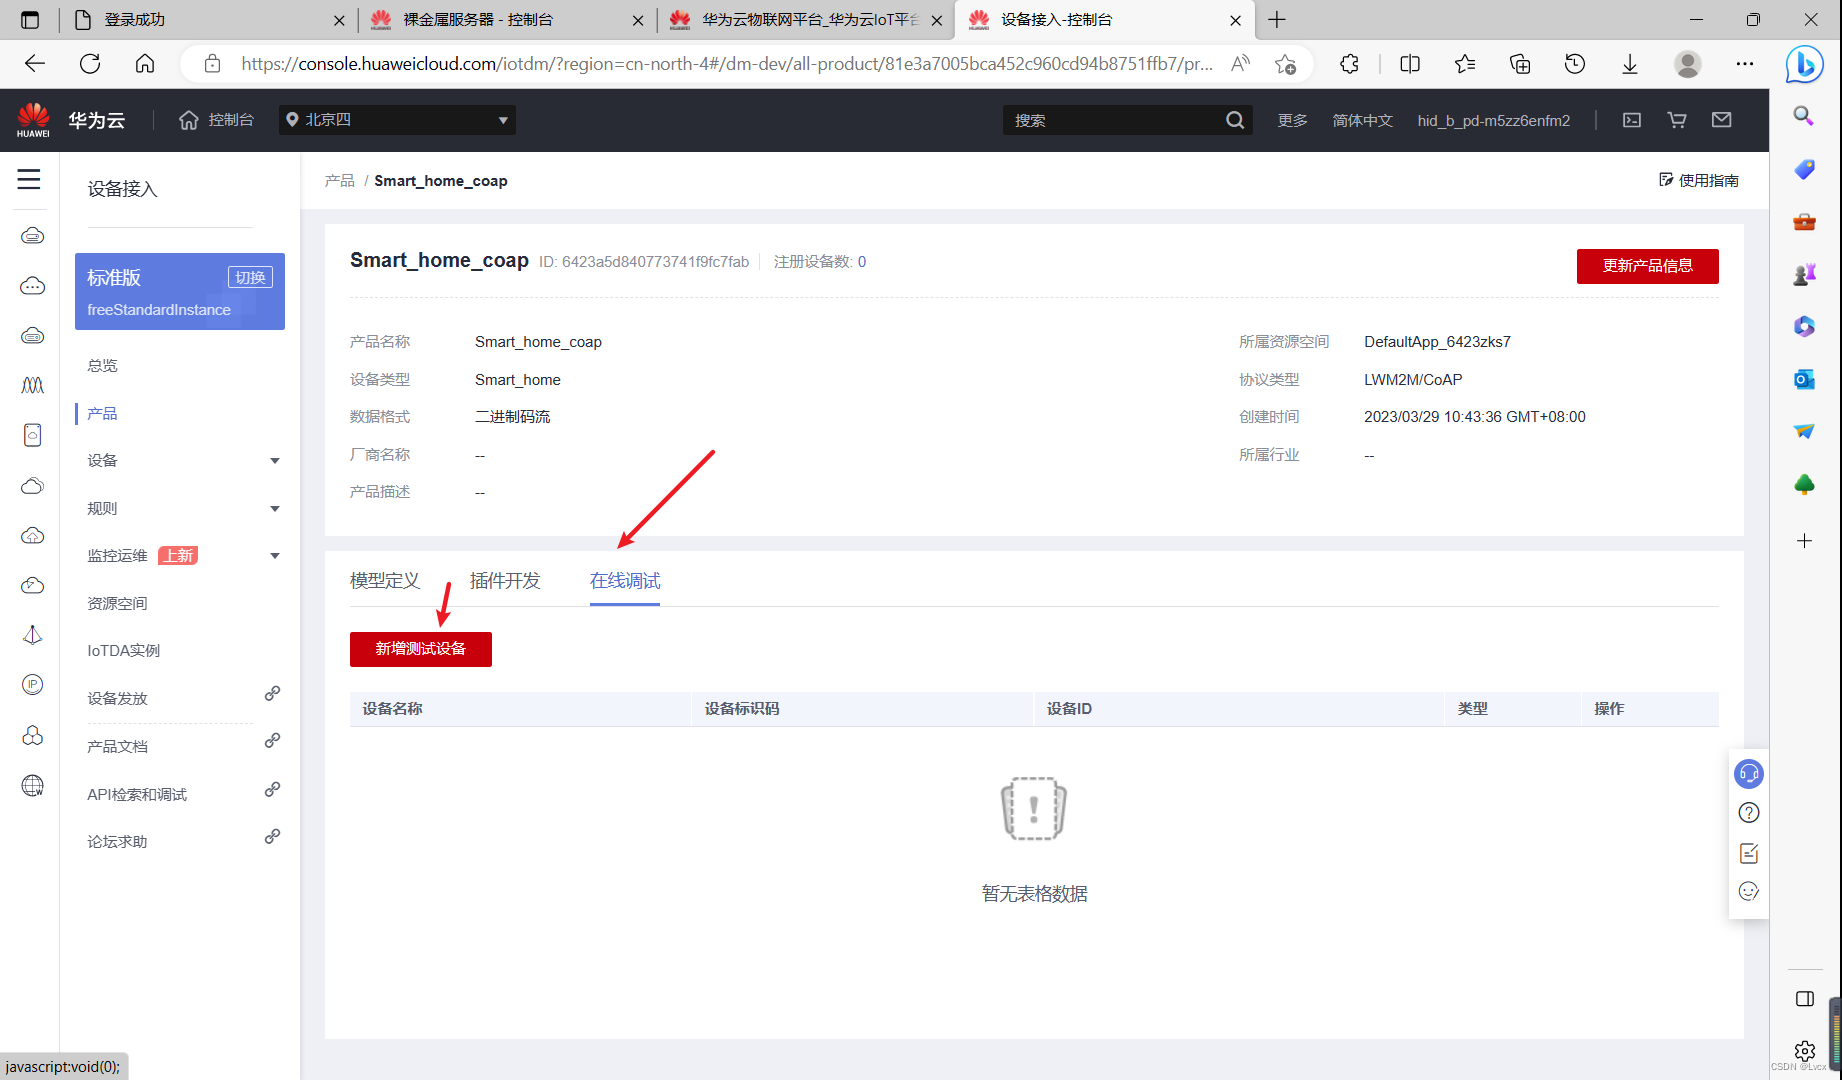
Task: Open the help question mark icon
Action: tap(1749, 813)
